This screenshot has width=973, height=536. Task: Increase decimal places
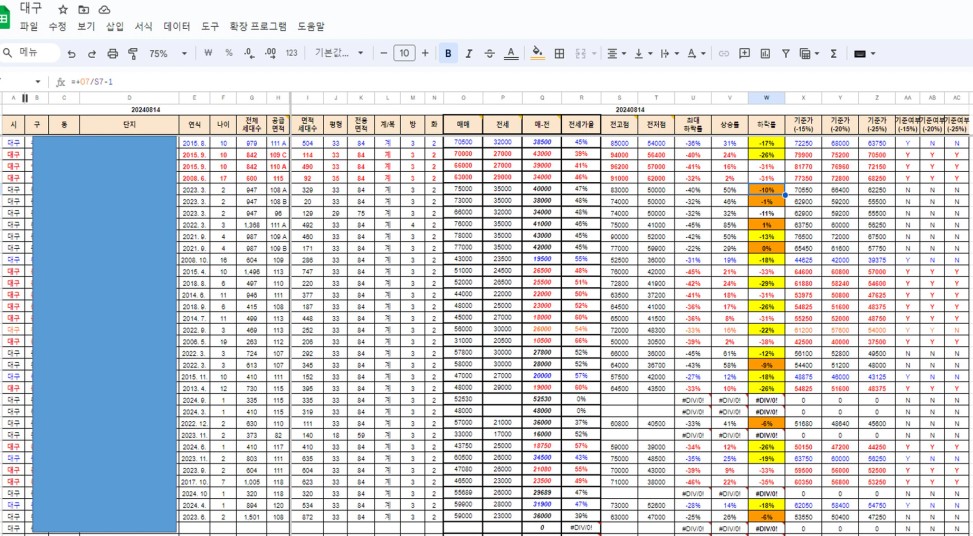coord(270,53)
